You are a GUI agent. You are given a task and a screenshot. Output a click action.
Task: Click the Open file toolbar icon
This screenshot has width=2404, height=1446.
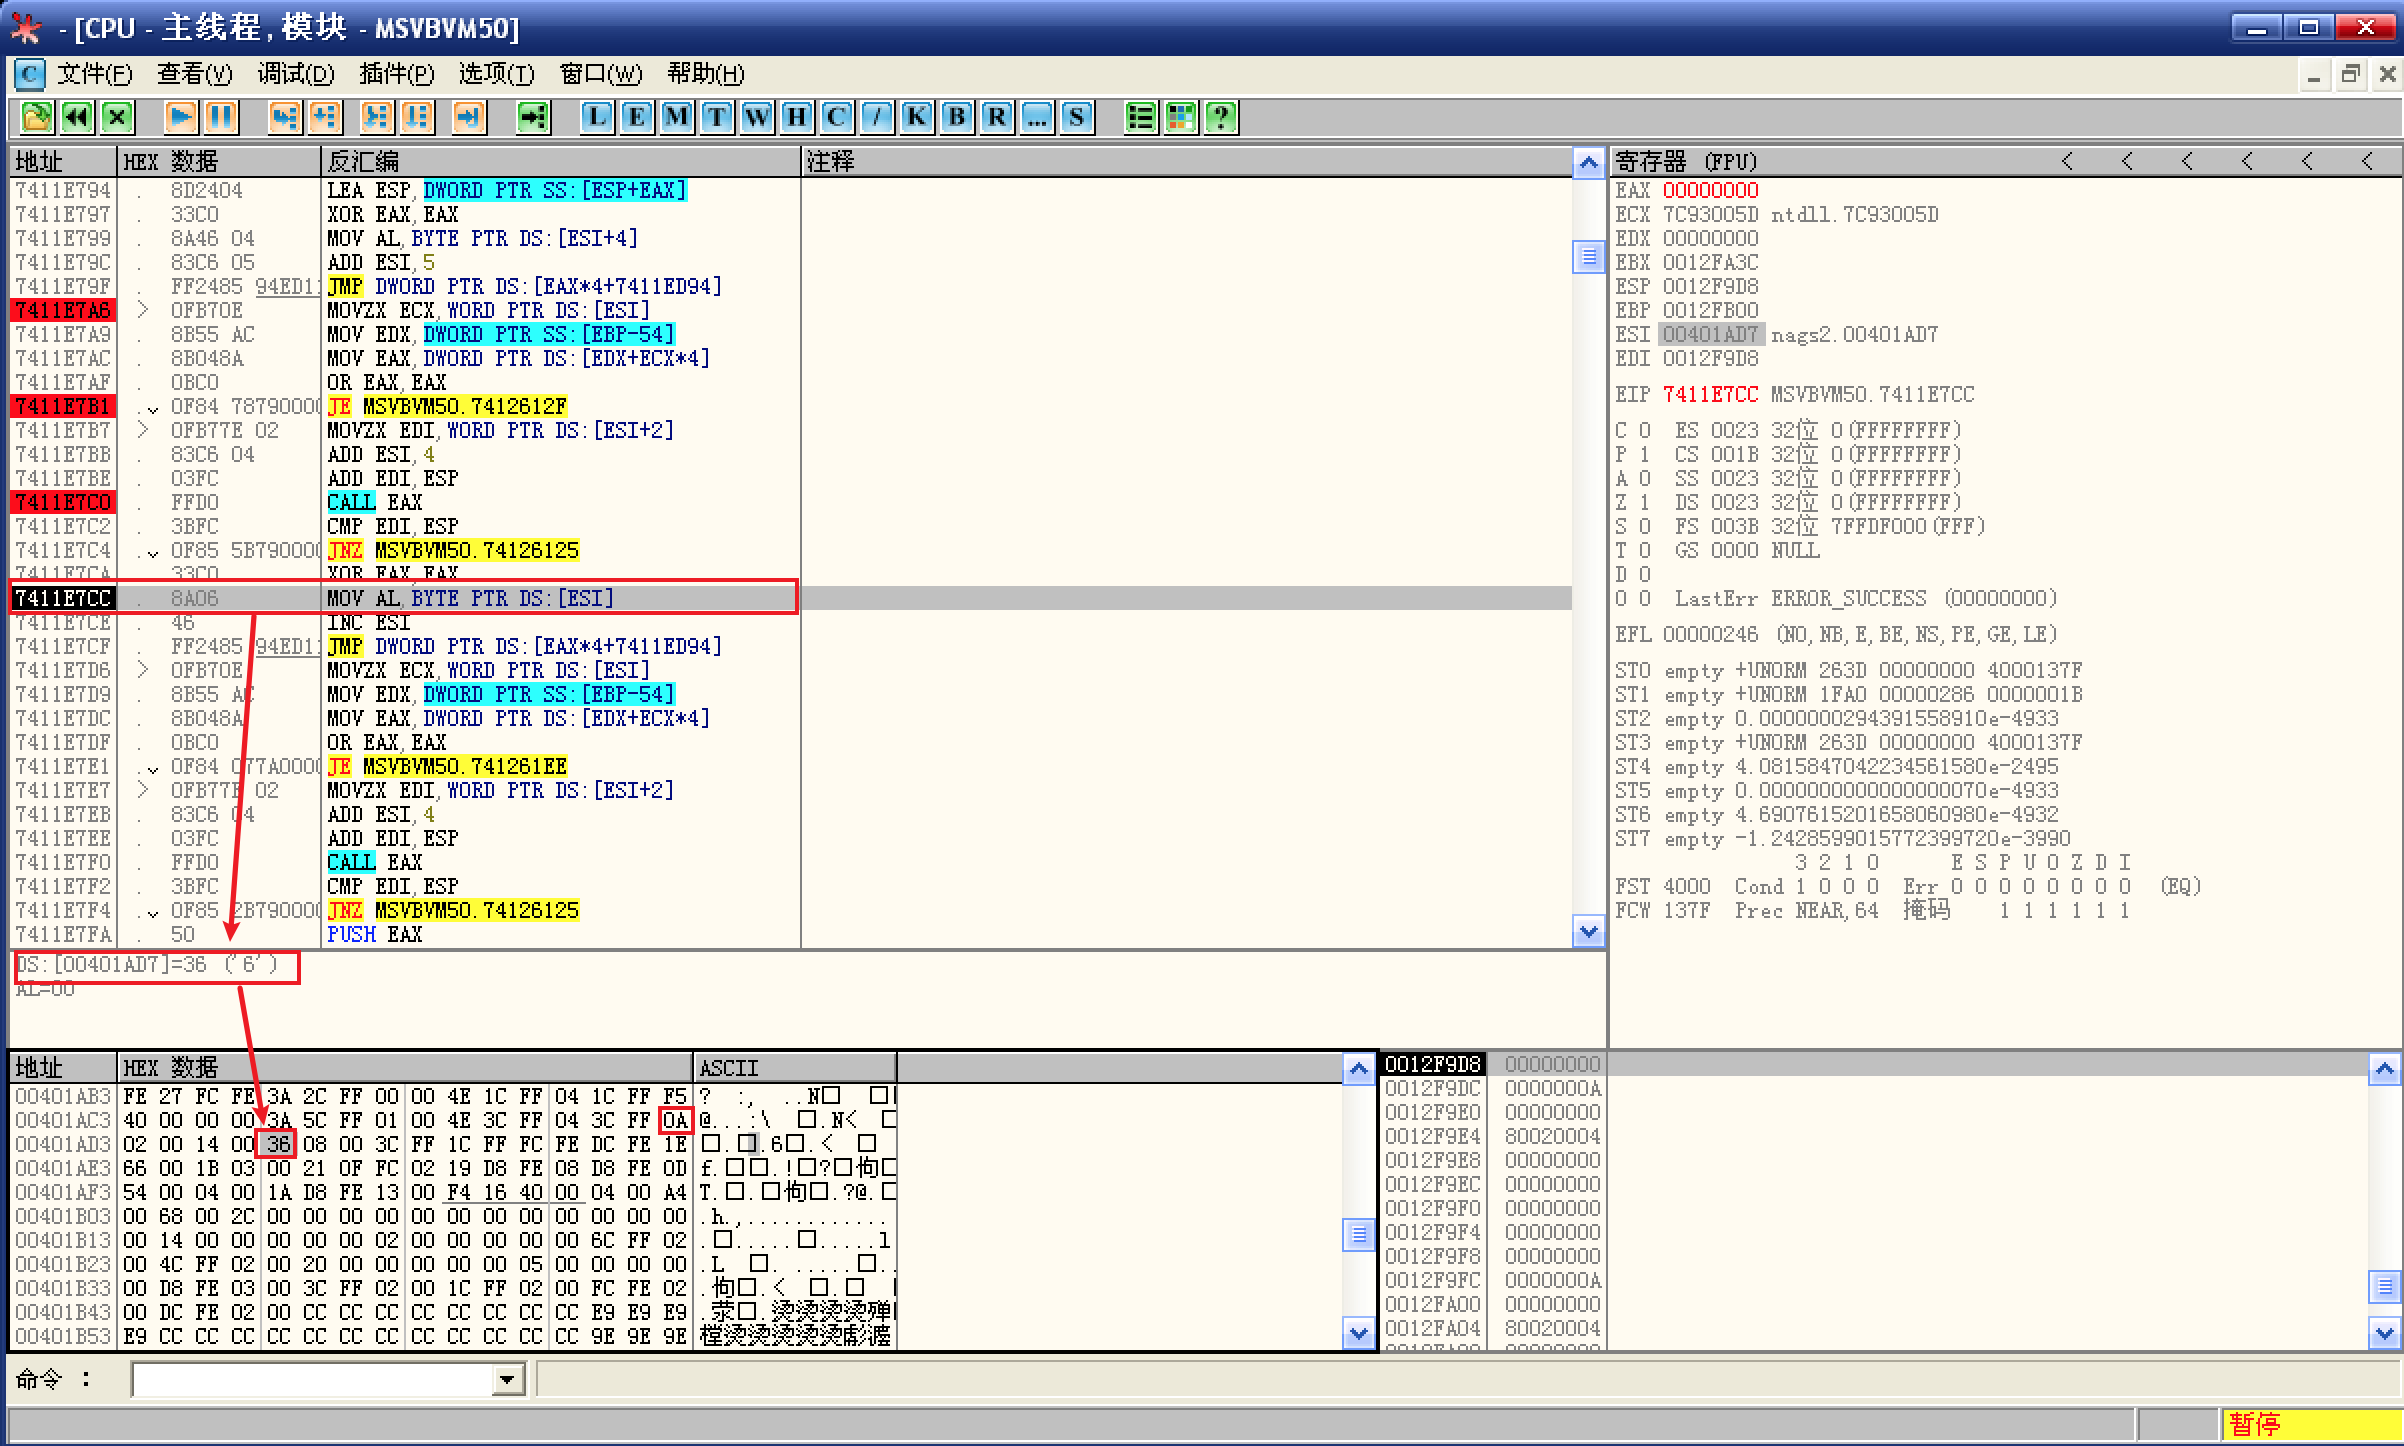coord(37,117)
